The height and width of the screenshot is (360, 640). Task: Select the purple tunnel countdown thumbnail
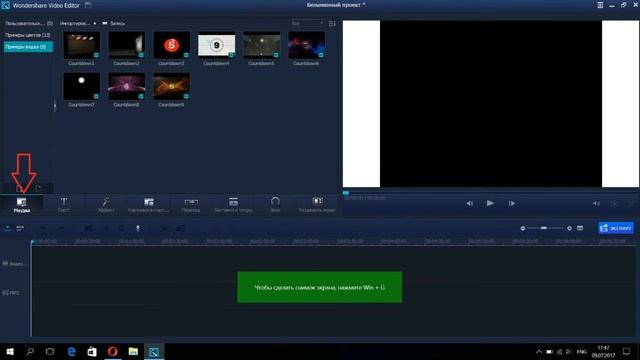[127, 86]
